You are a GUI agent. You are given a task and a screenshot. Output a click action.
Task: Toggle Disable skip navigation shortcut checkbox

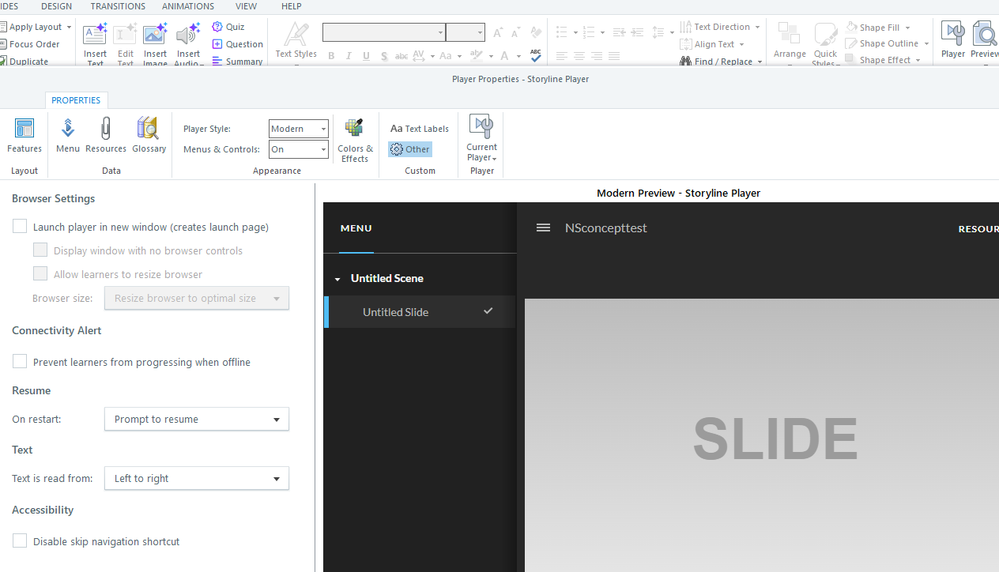coord(20,541)
